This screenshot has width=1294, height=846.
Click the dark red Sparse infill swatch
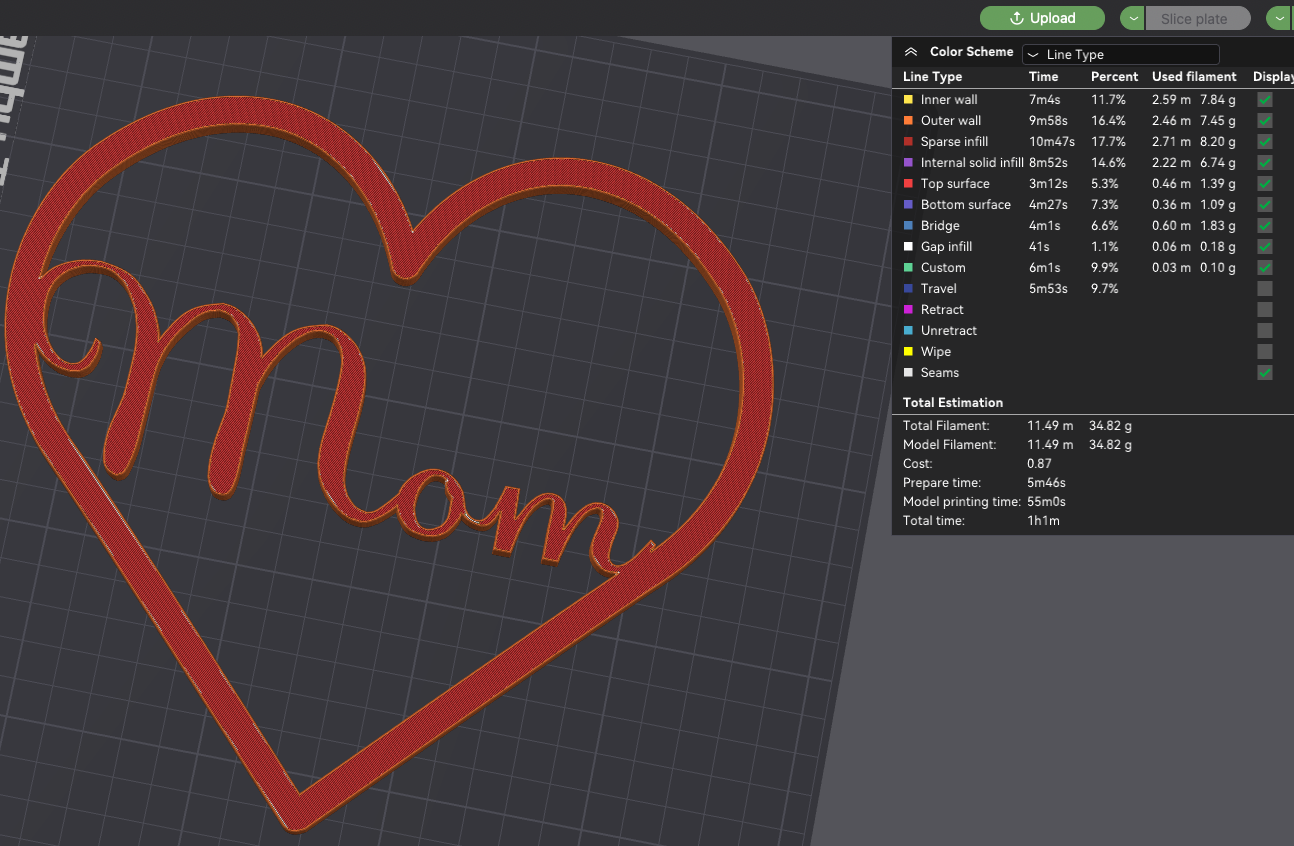(x=908, y=142)
